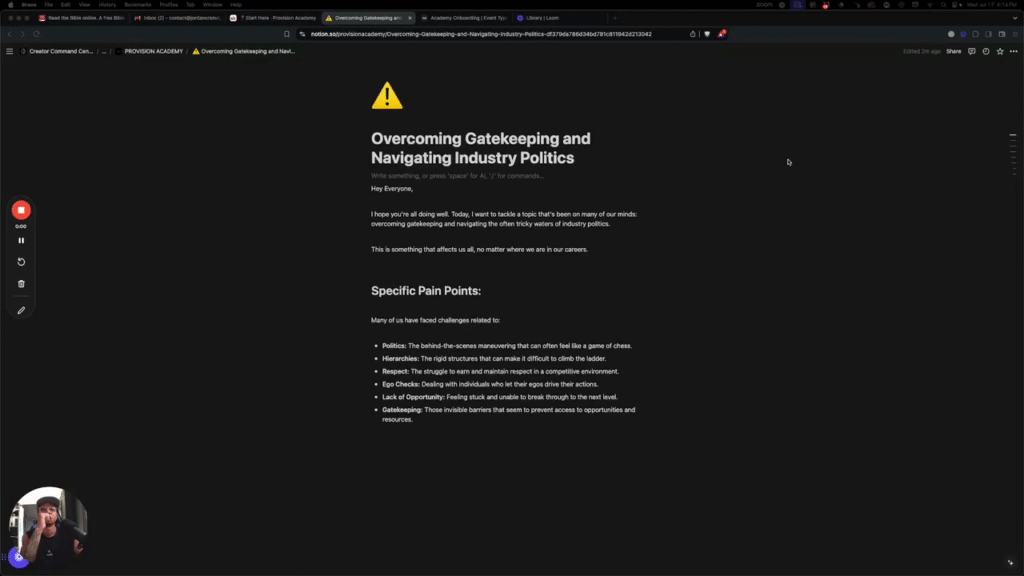Open the Notion sidebar hamburger menu
The height and width of the screenshot is (576, 1024).
pos(9,51)
